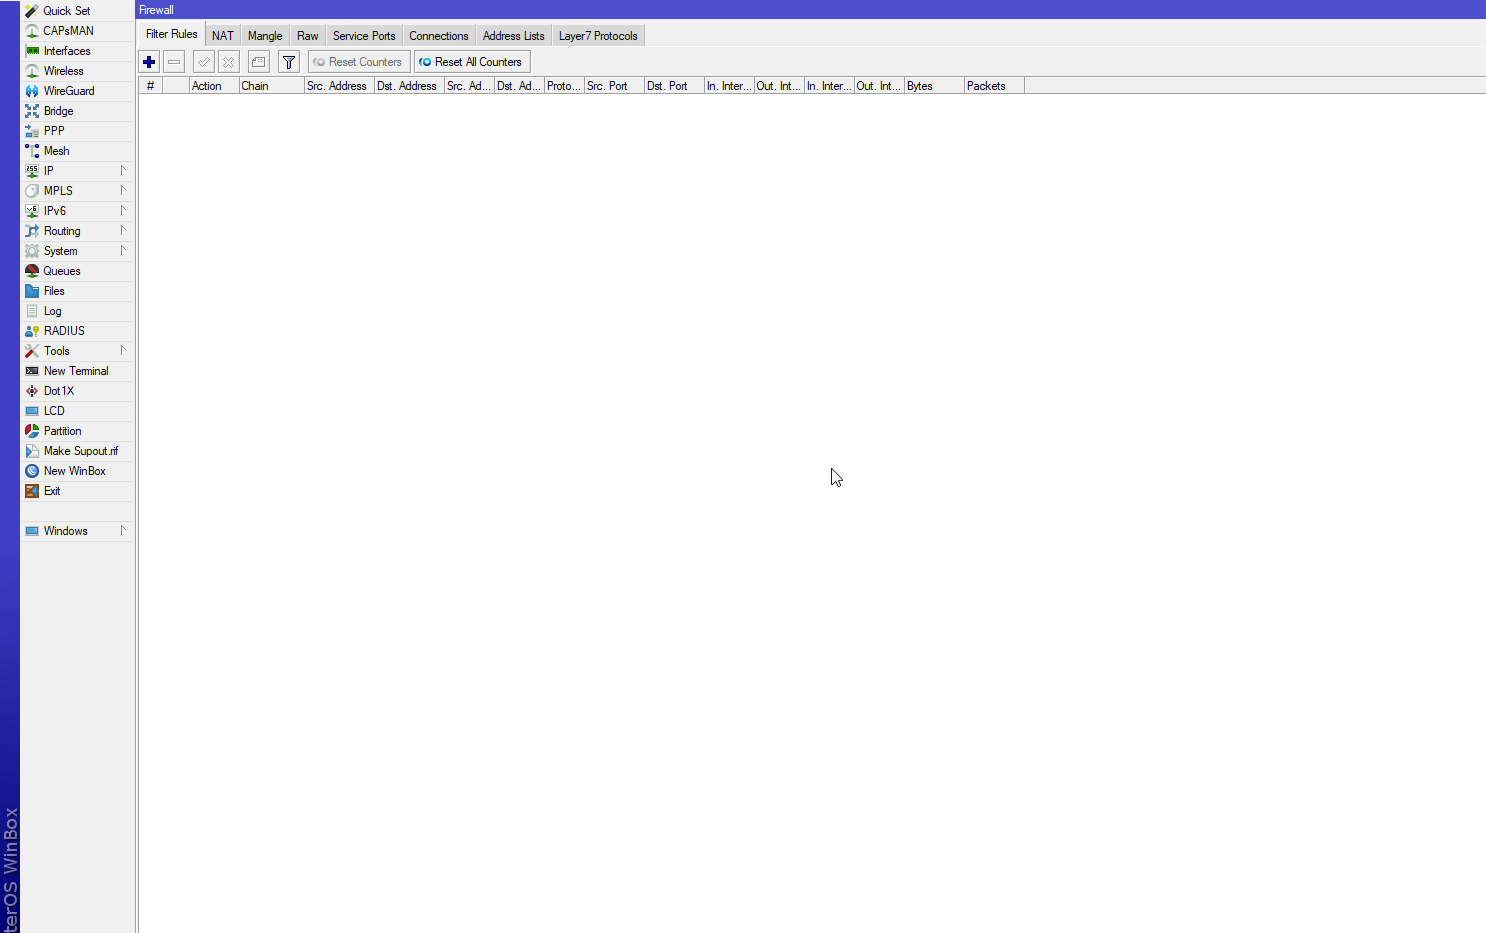
Task: Click Dst. Address column header
Action: [409, 86]
